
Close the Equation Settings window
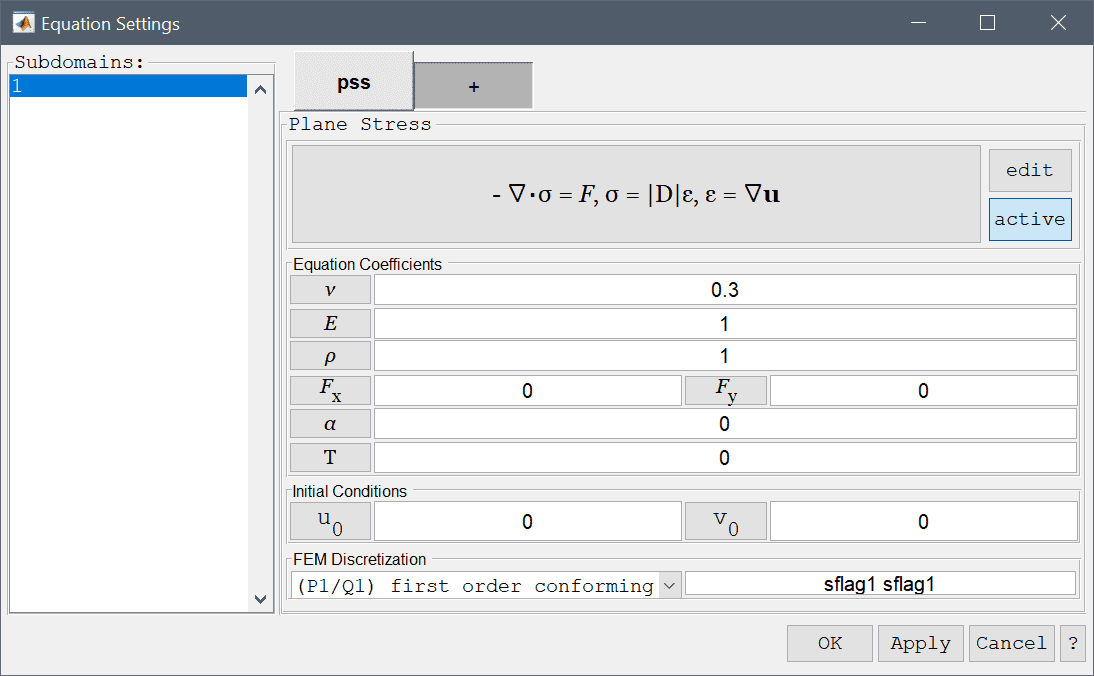pos(1058,23)
